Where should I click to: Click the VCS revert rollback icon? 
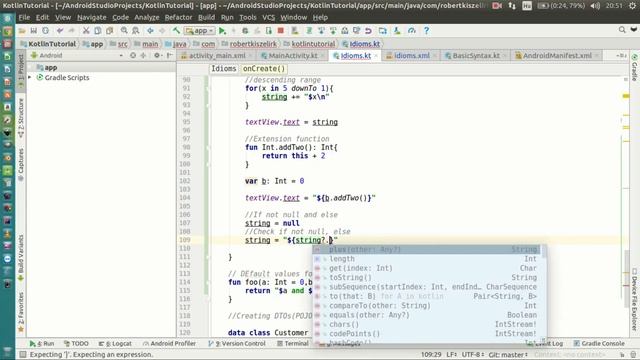[368, 31]
